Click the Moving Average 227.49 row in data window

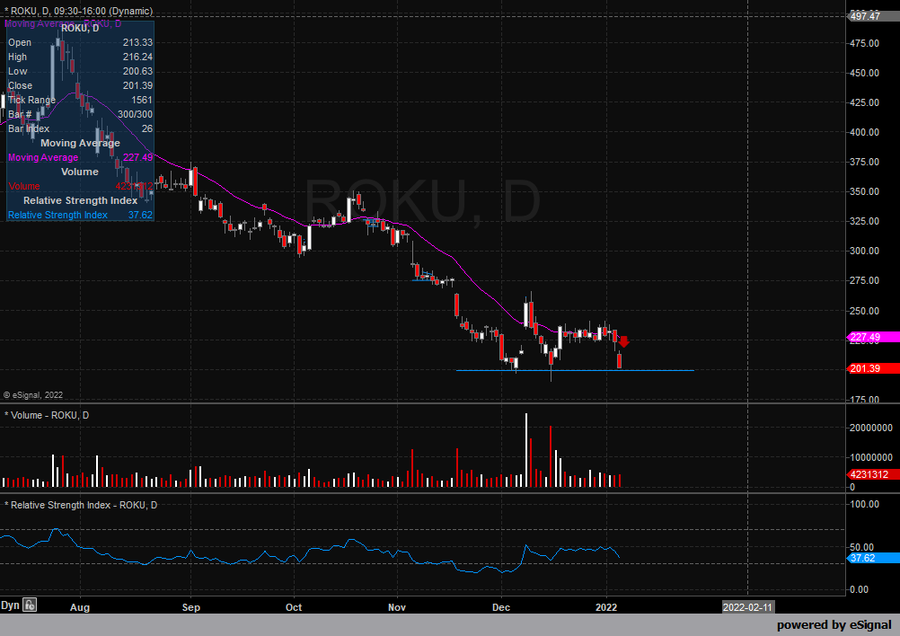[80, 157]
